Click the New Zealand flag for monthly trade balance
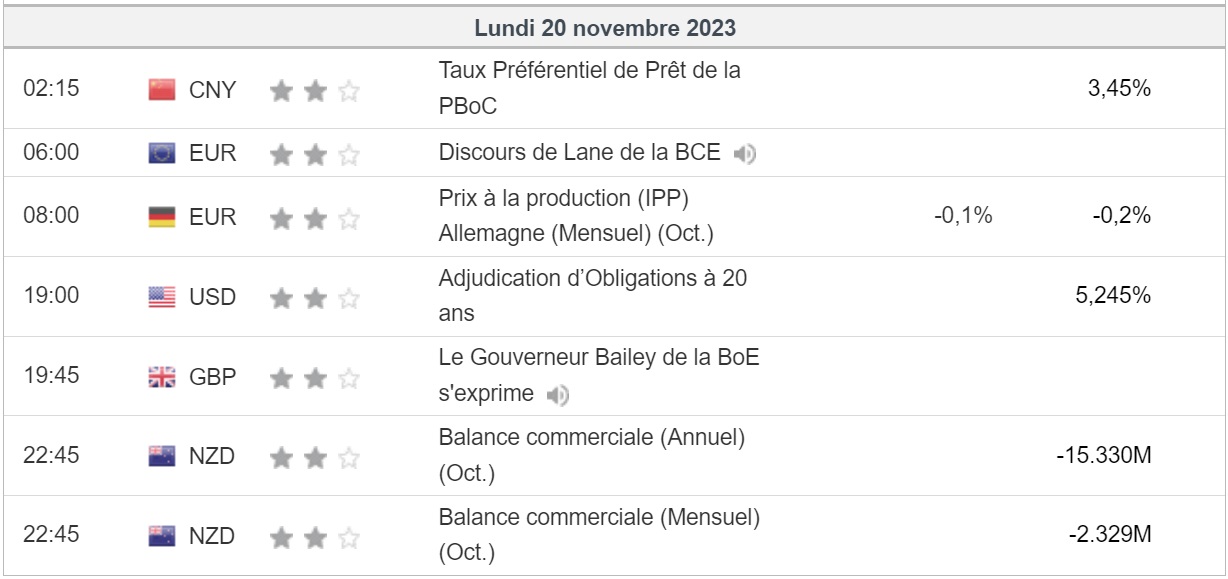Viewport: 1228px width, 579px height. coord(161,536)
